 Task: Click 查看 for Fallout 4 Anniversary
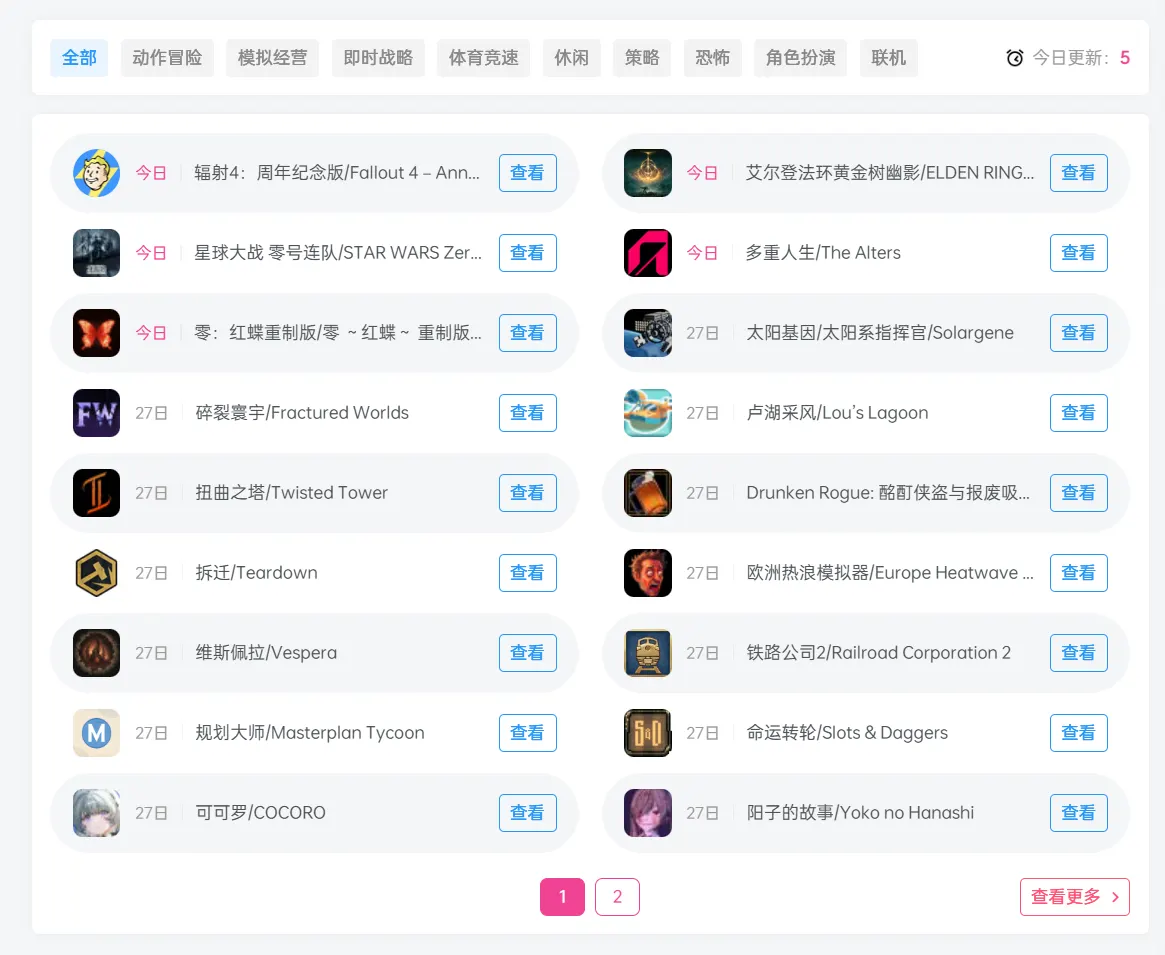coord(528,173)
